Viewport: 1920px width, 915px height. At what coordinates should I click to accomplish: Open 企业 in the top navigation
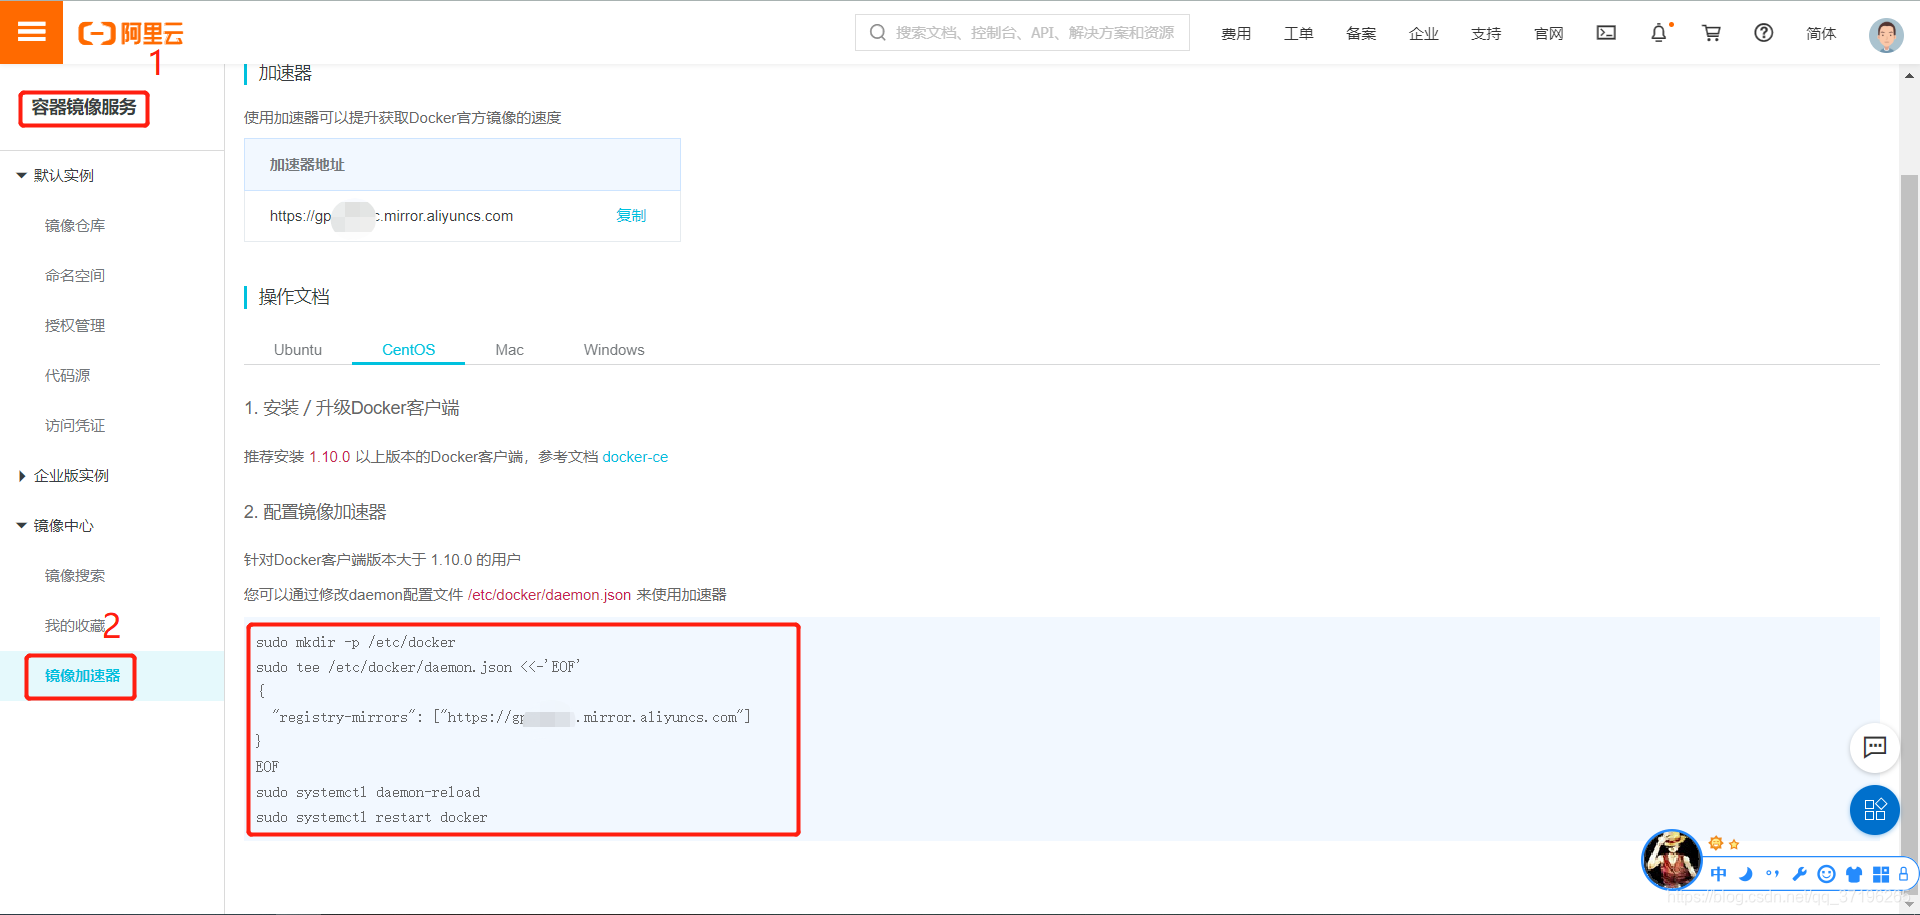click(1423, 33)
